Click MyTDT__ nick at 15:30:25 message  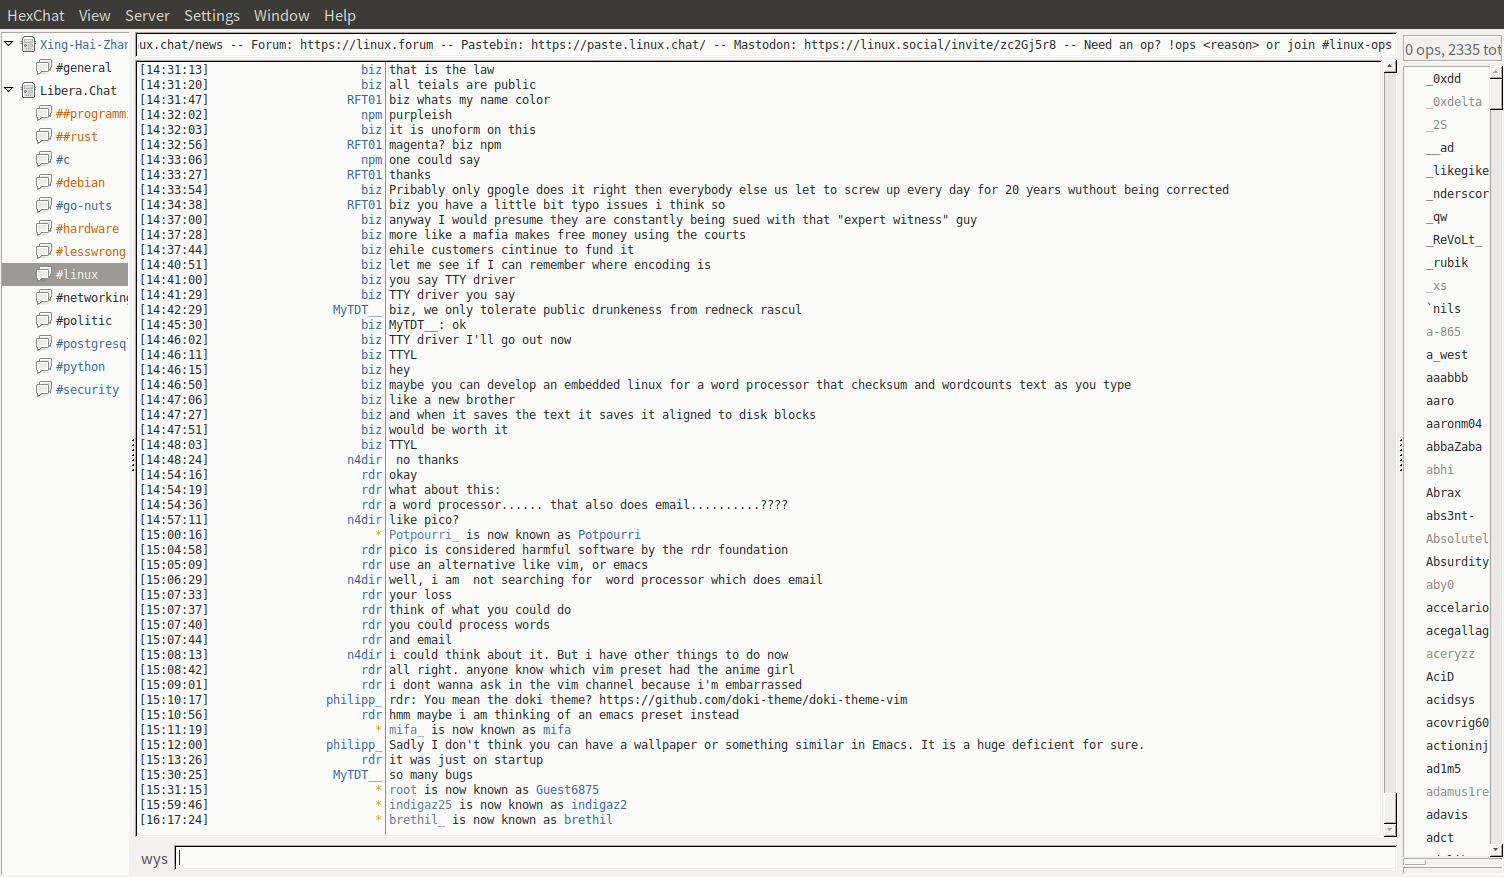coord(357,775)
